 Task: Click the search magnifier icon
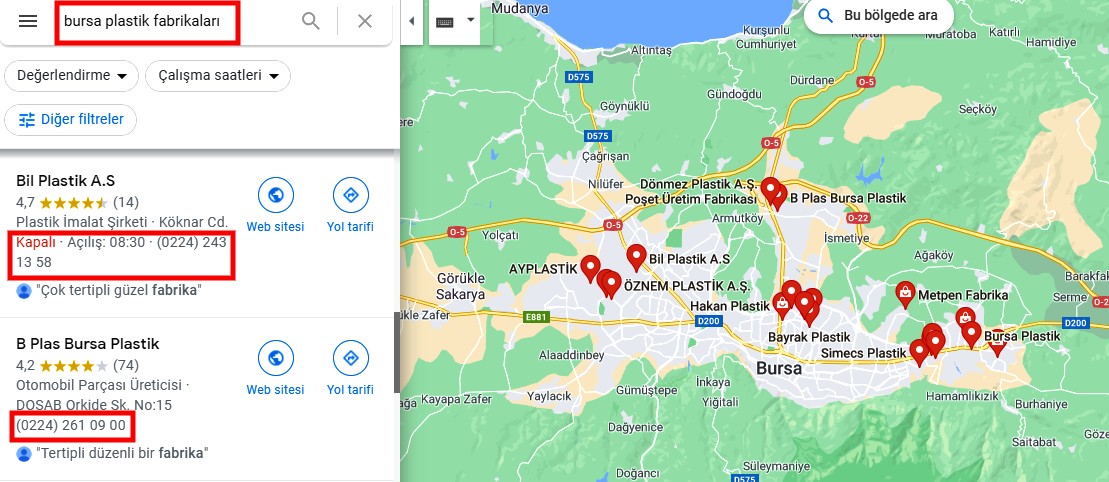[311, 21]
